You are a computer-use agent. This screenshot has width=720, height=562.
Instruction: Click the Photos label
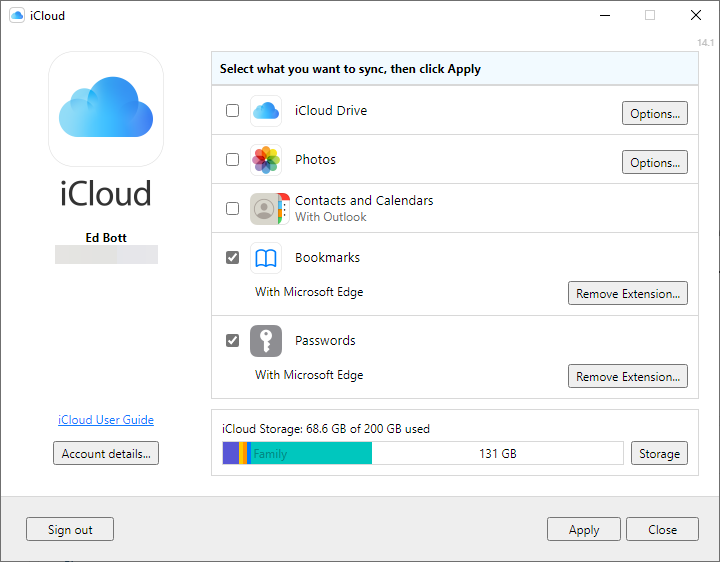[315, 160]
